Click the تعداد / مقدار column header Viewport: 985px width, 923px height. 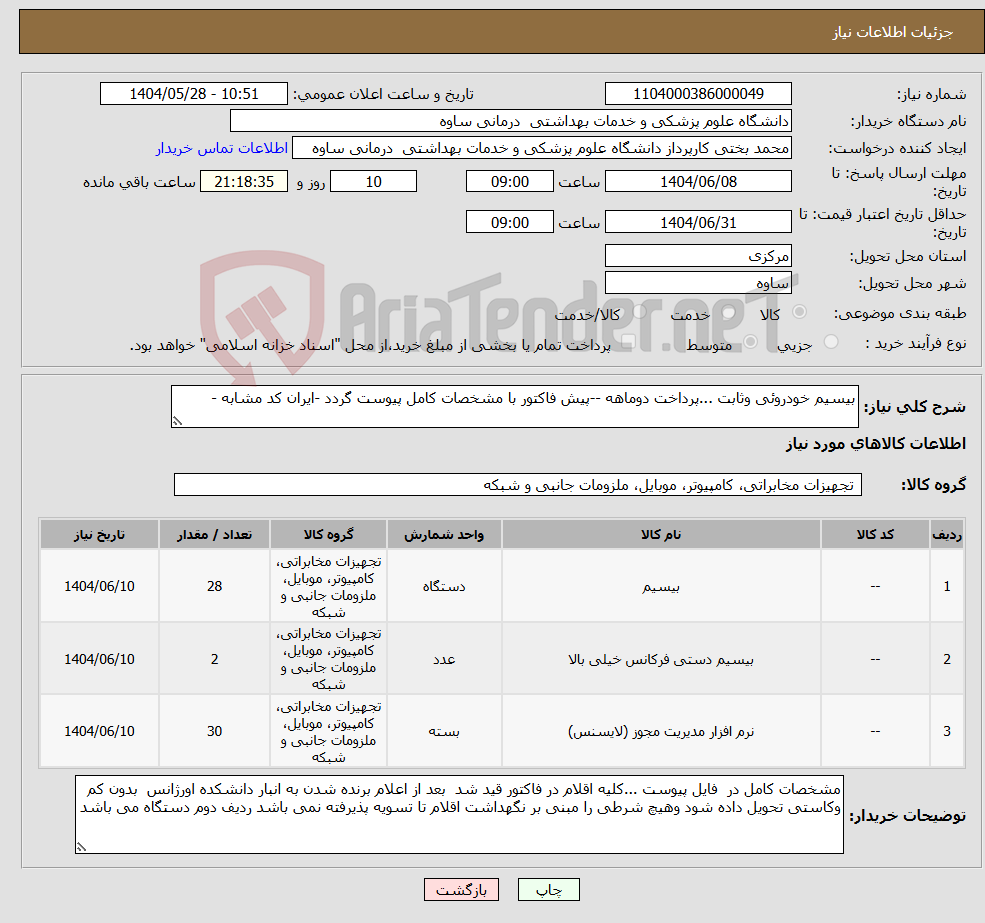214,535
